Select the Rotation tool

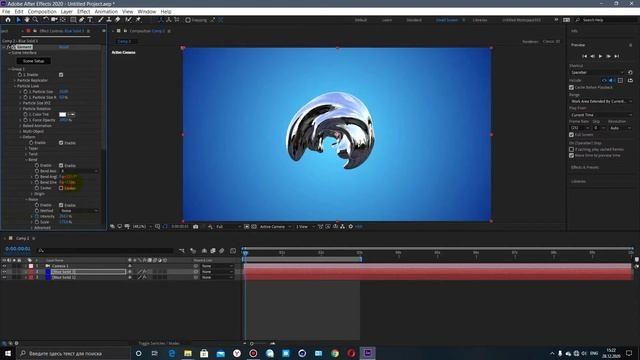46,20
